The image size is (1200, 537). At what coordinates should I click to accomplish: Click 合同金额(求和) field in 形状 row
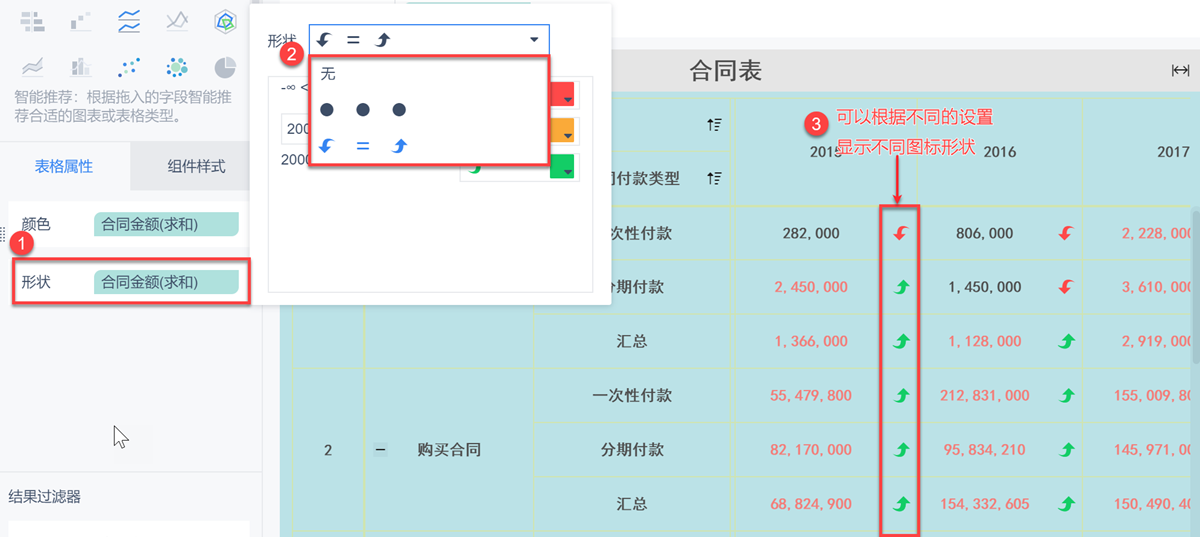coord(166,282)
